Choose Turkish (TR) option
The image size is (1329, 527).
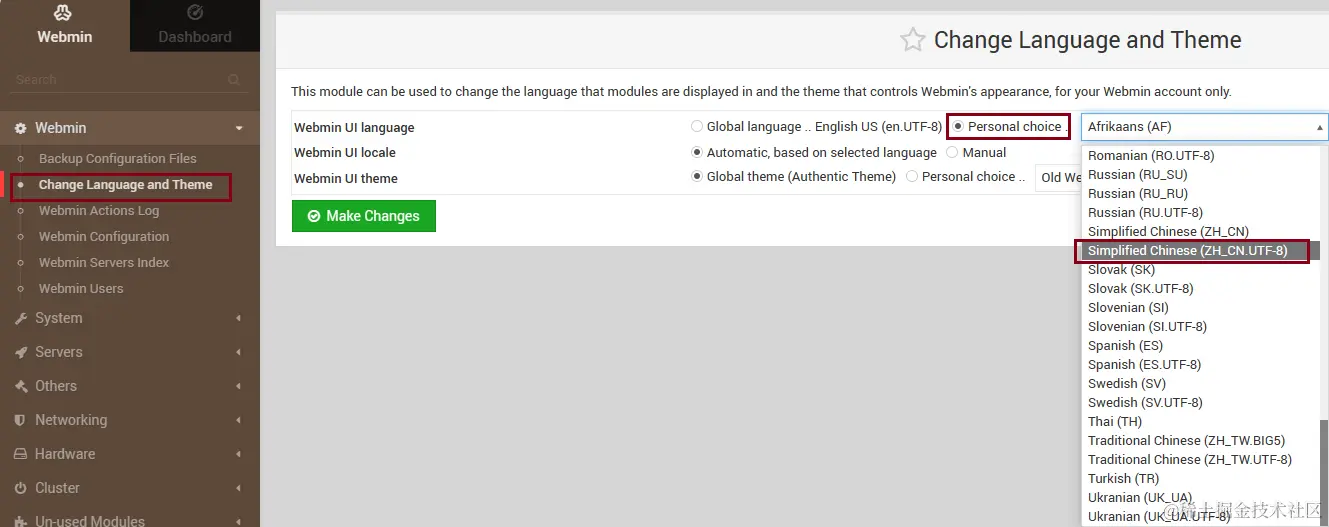pyautogui.click(x=1200, y=479)
